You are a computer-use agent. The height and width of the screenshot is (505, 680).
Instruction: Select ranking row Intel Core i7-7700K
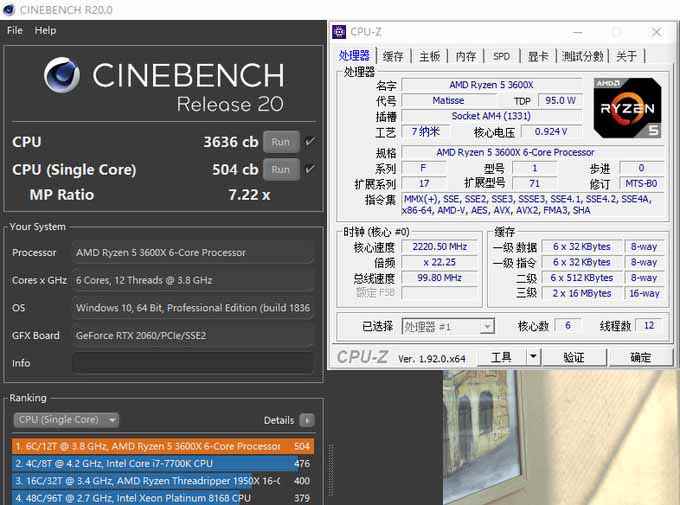163,464
